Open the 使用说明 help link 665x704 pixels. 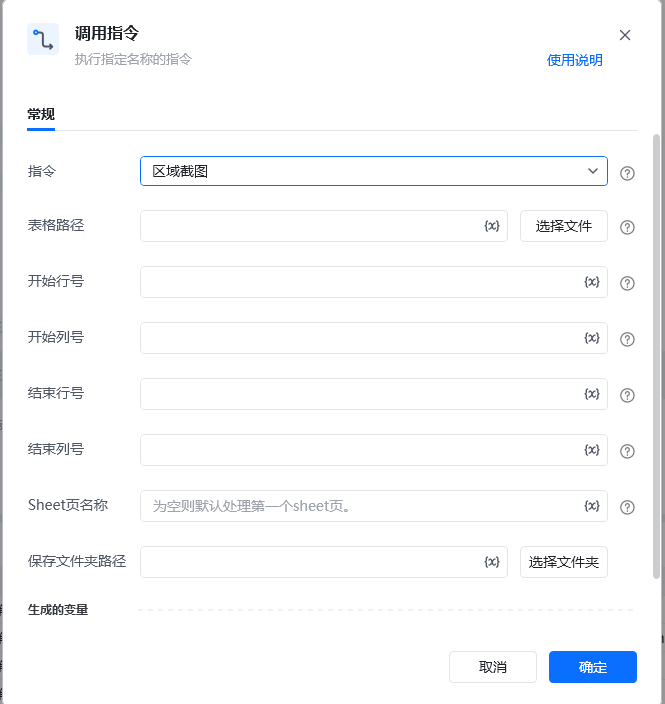point(574,60)
